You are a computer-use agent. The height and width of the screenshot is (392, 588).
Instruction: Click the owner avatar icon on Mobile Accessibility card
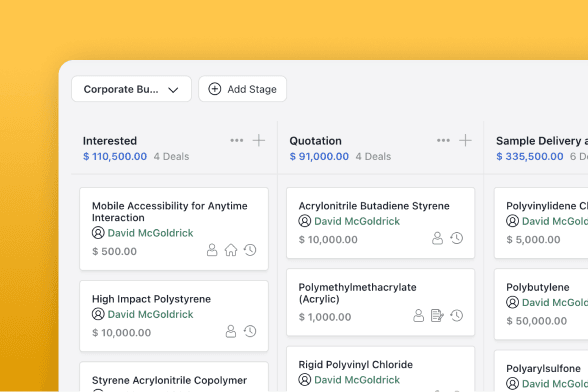pos(98,233)
